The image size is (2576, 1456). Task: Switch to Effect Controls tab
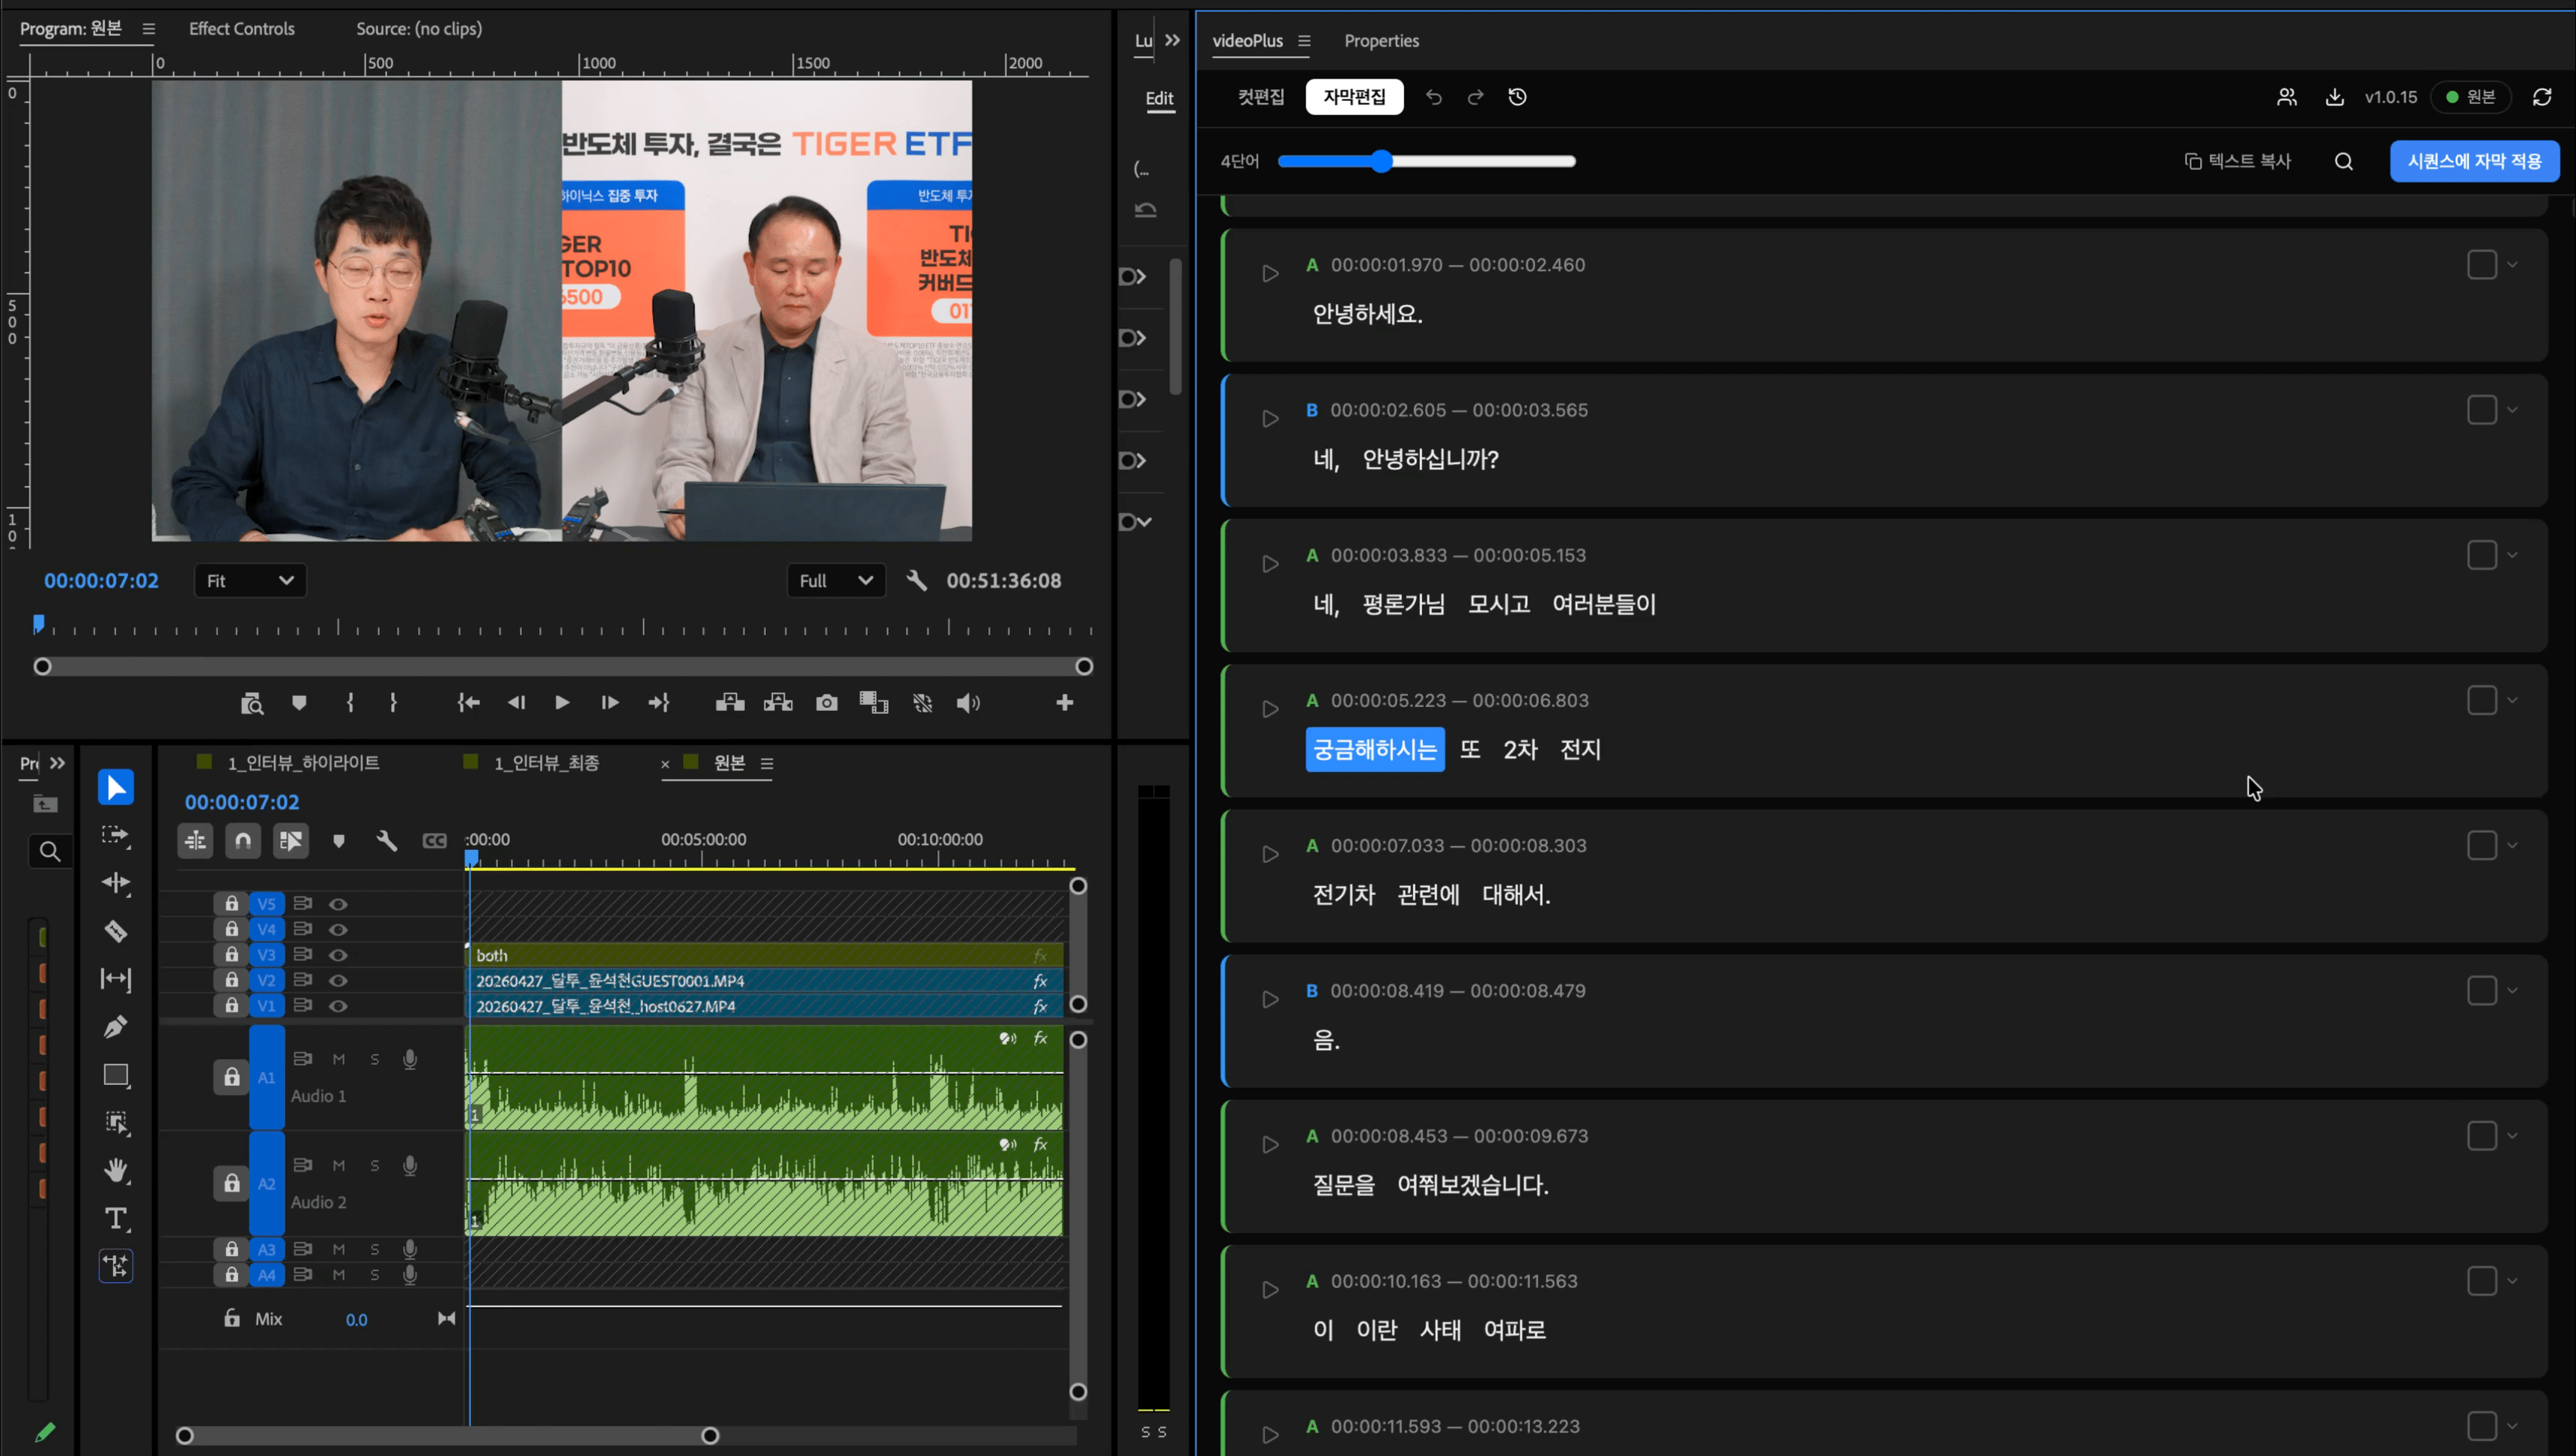(x=242, y=29)
